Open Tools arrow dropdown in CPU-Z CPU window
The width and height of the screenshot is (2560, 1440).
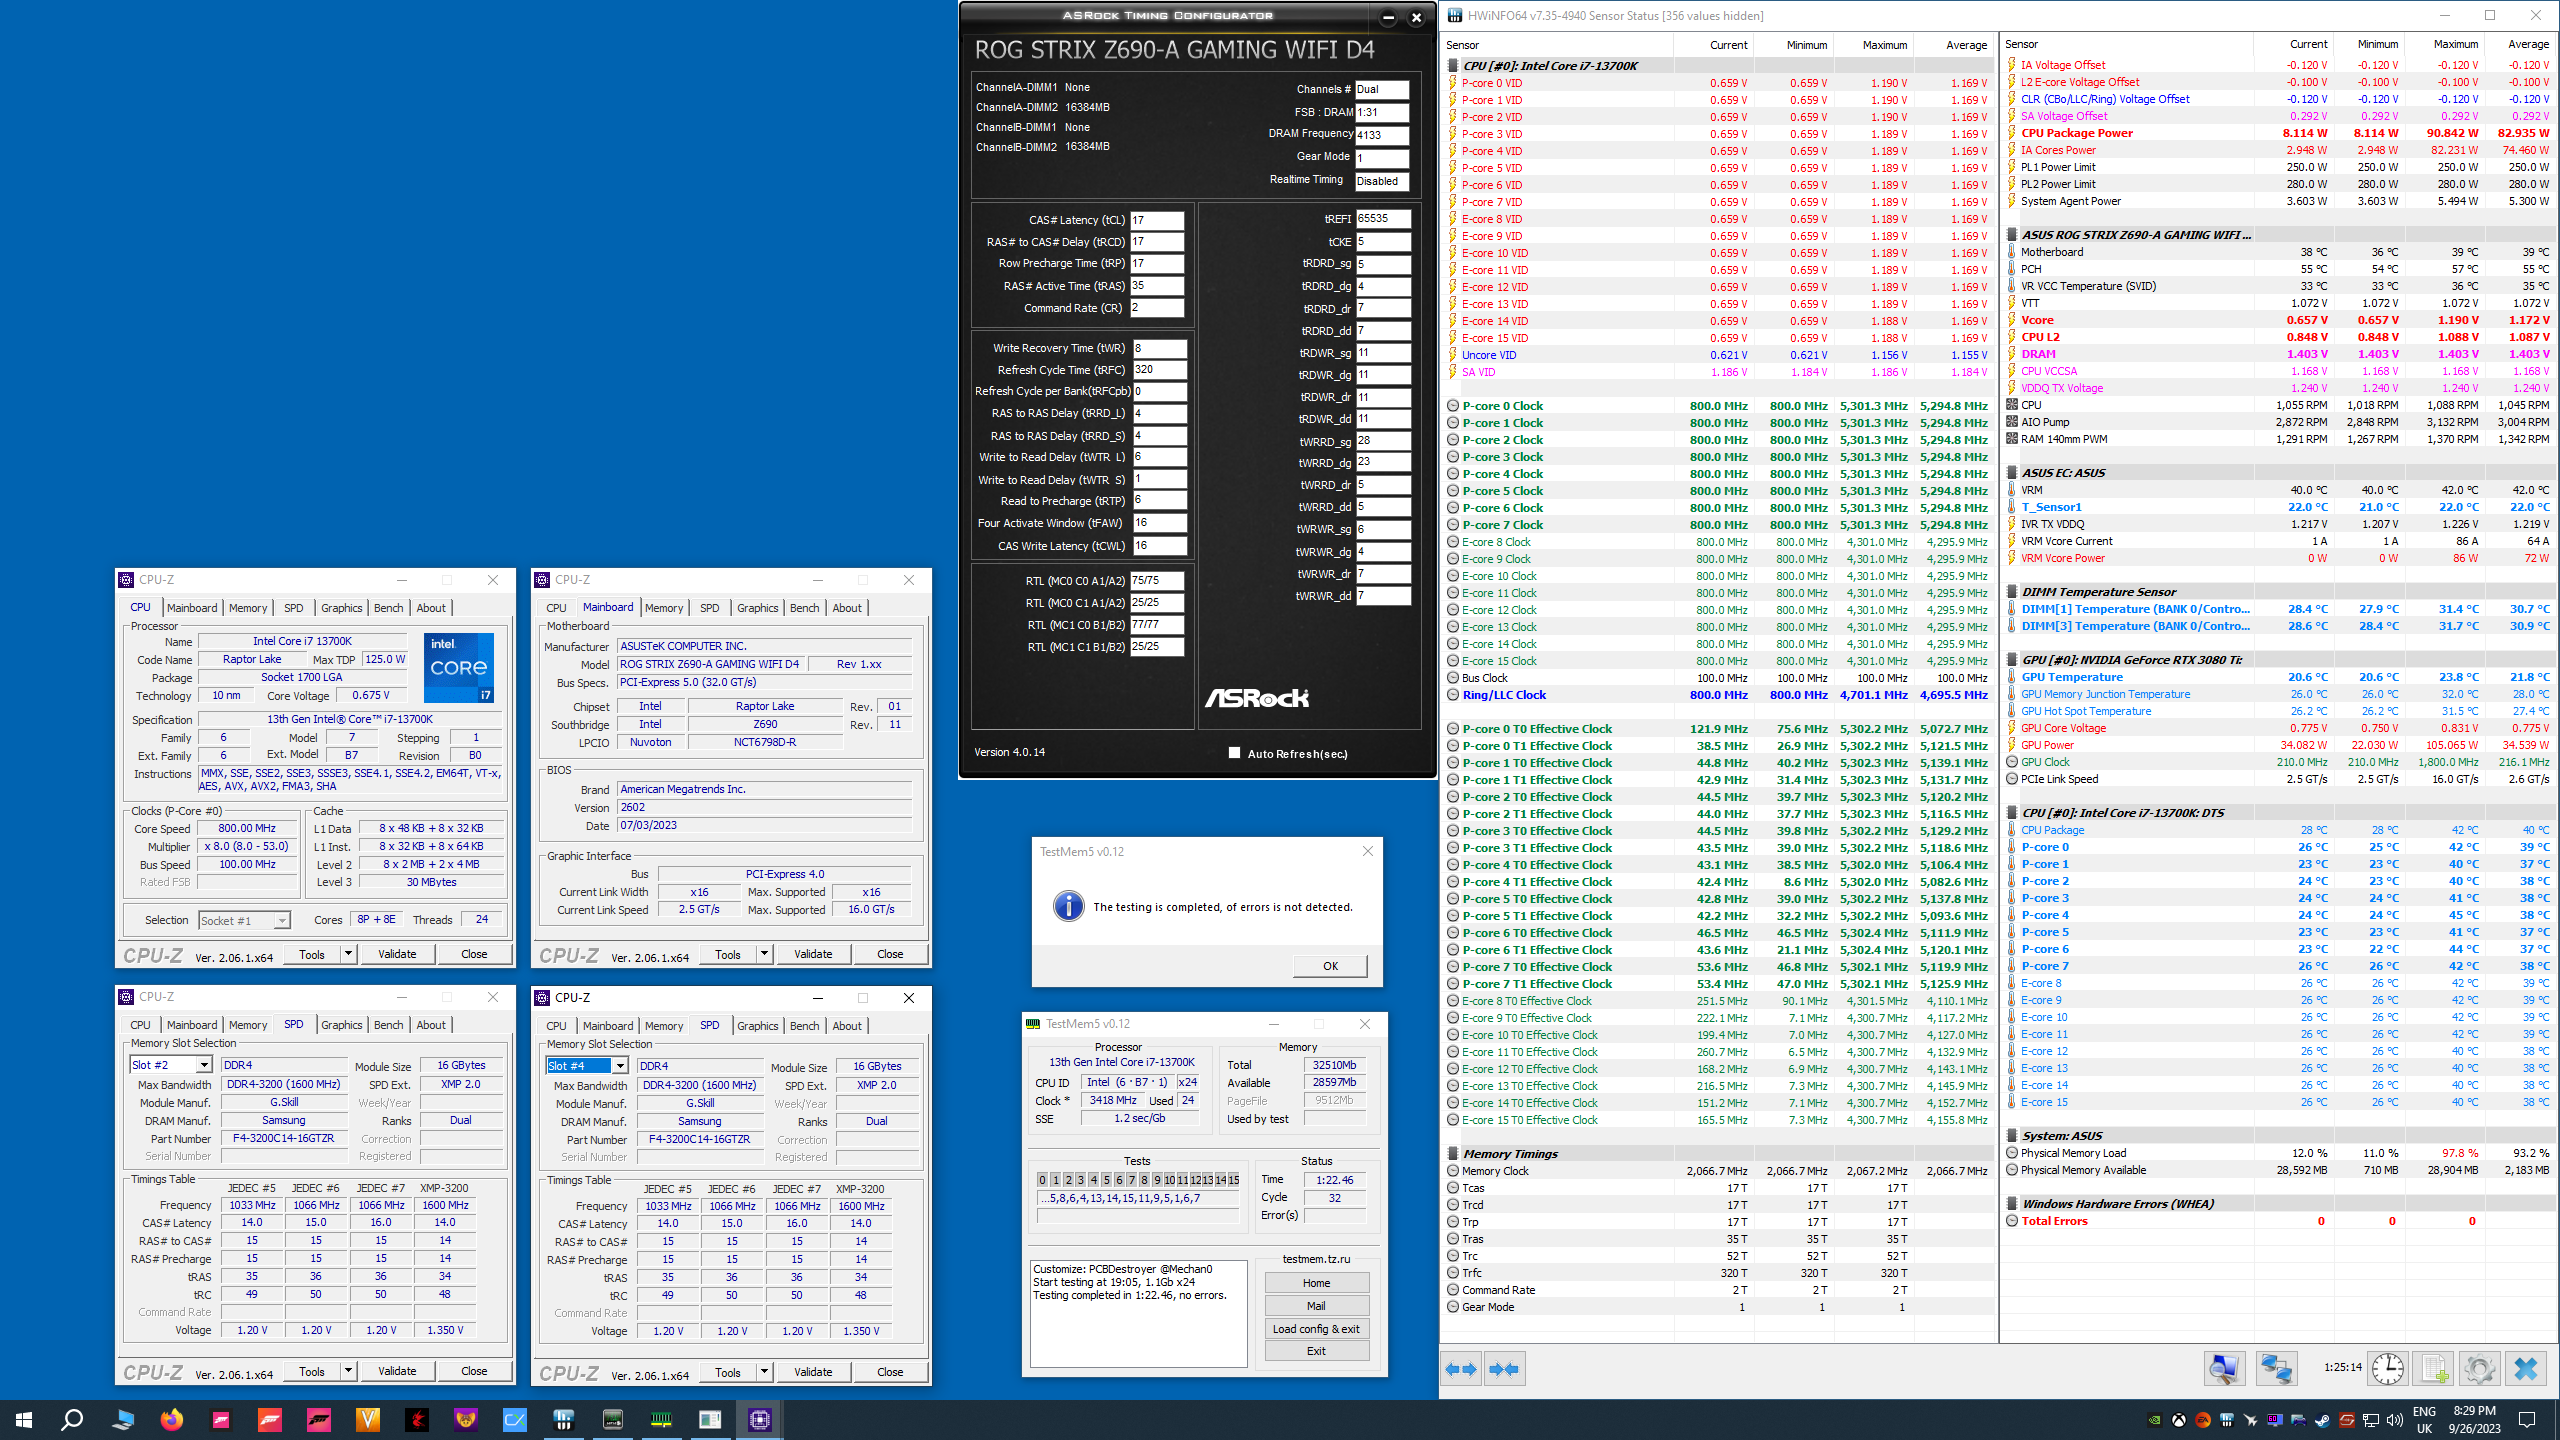coord(348,954)
